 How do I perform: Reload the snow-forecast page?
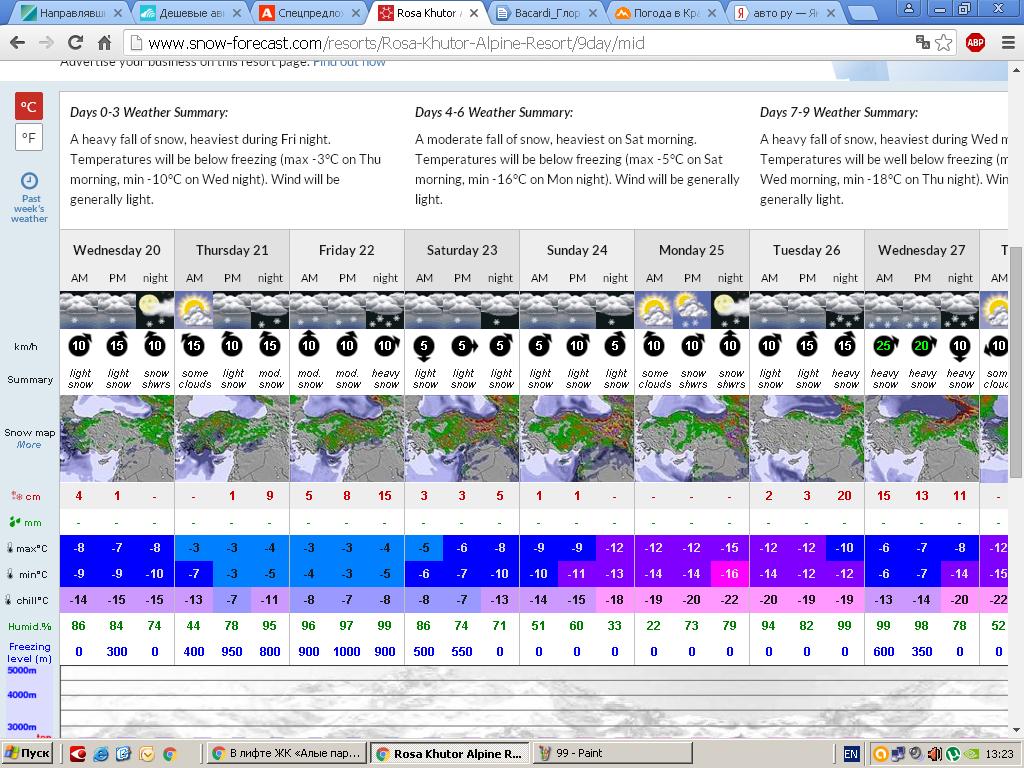coord(76,43)
